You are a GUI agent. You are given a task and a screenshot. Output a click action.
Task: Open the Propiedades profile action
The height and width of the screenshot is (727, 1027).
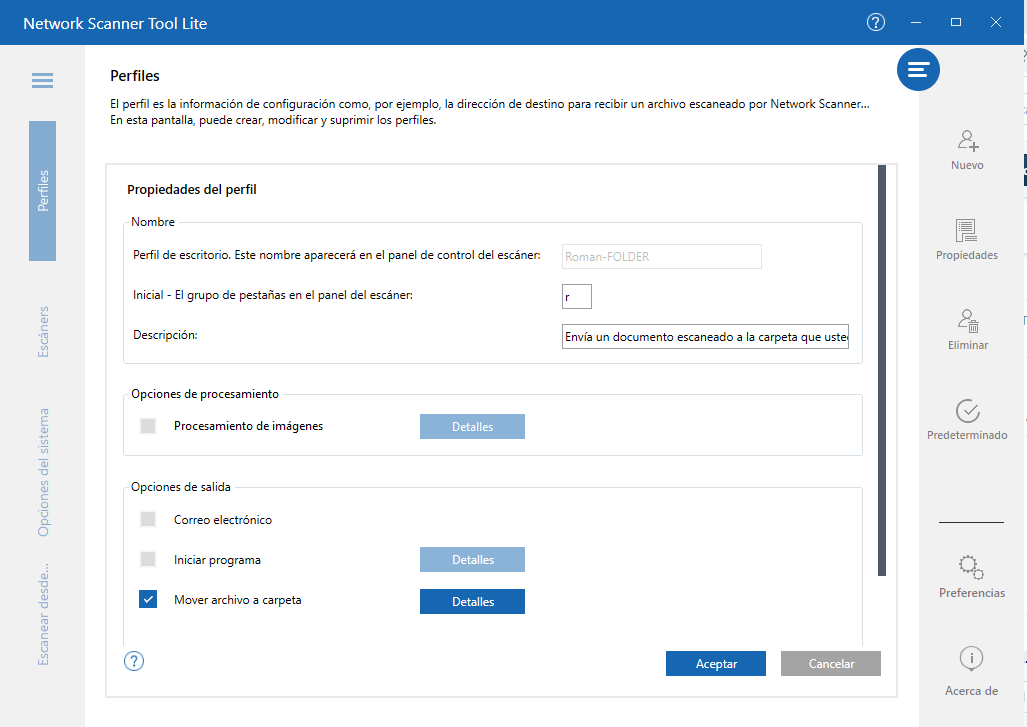click(x=967, y=240)
